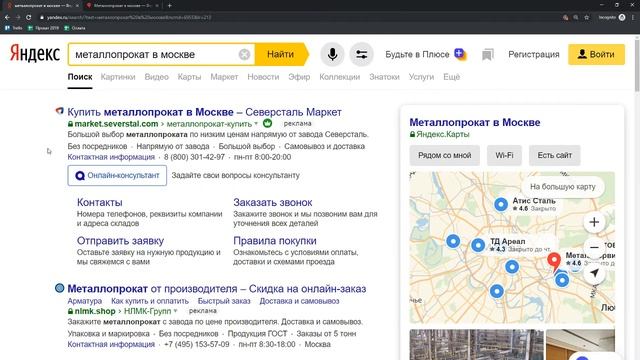Viewport: 640px width, 360px height.
Task: Click the Severstal favicon beside the first result
Action: 60,111
